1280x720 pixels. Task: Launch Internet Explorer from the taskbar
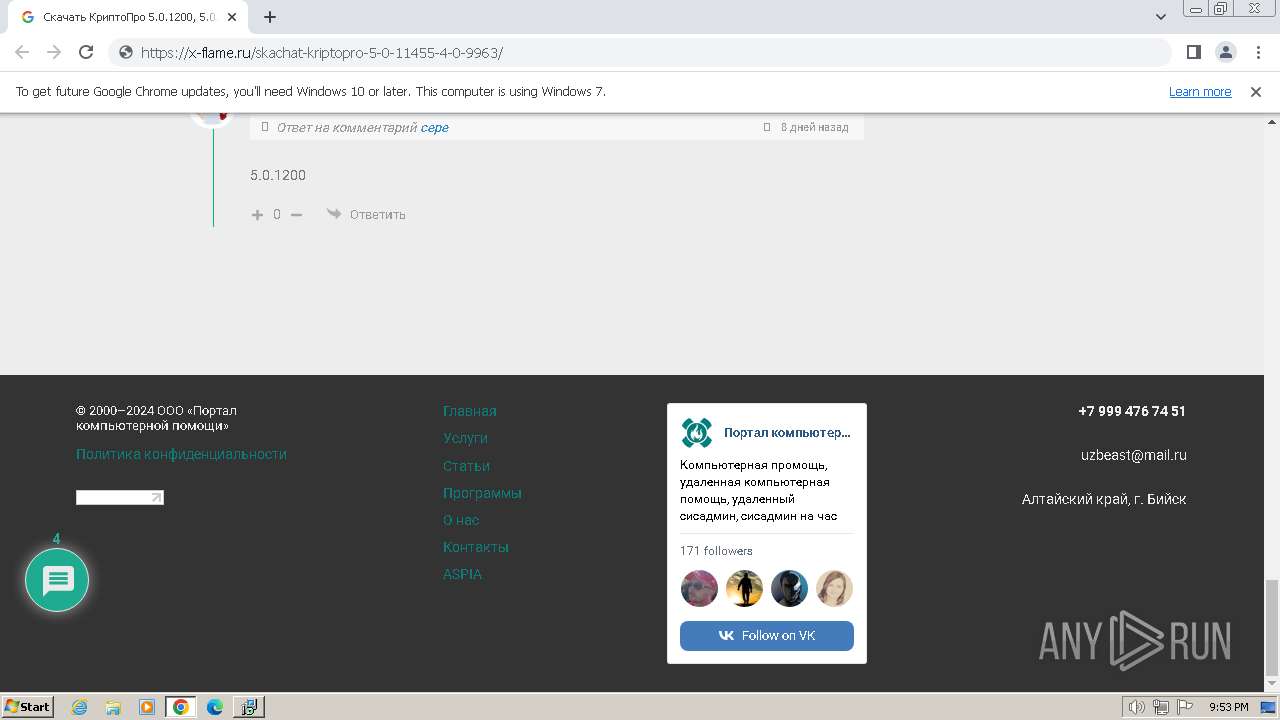tap(80, 707)
